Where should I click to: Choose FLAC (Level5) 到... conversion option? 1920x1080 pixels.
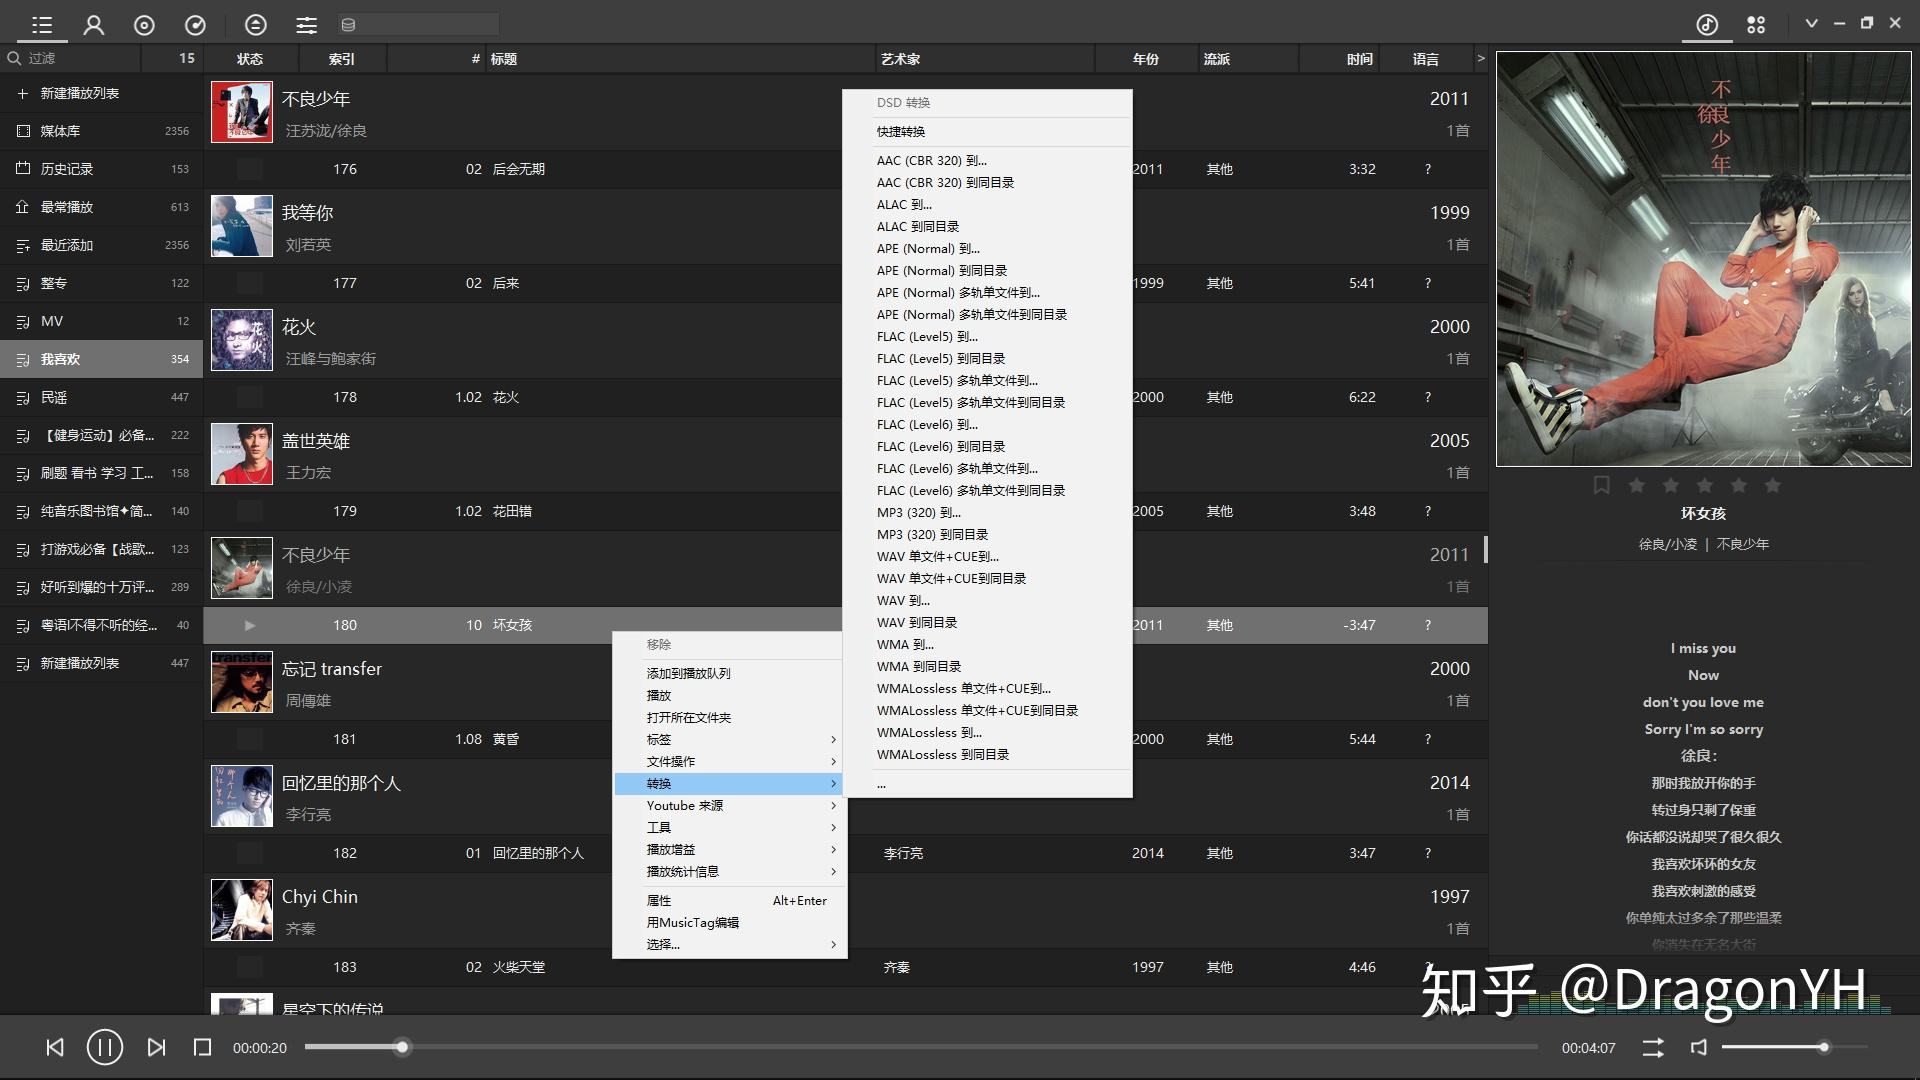coord(927,336)
